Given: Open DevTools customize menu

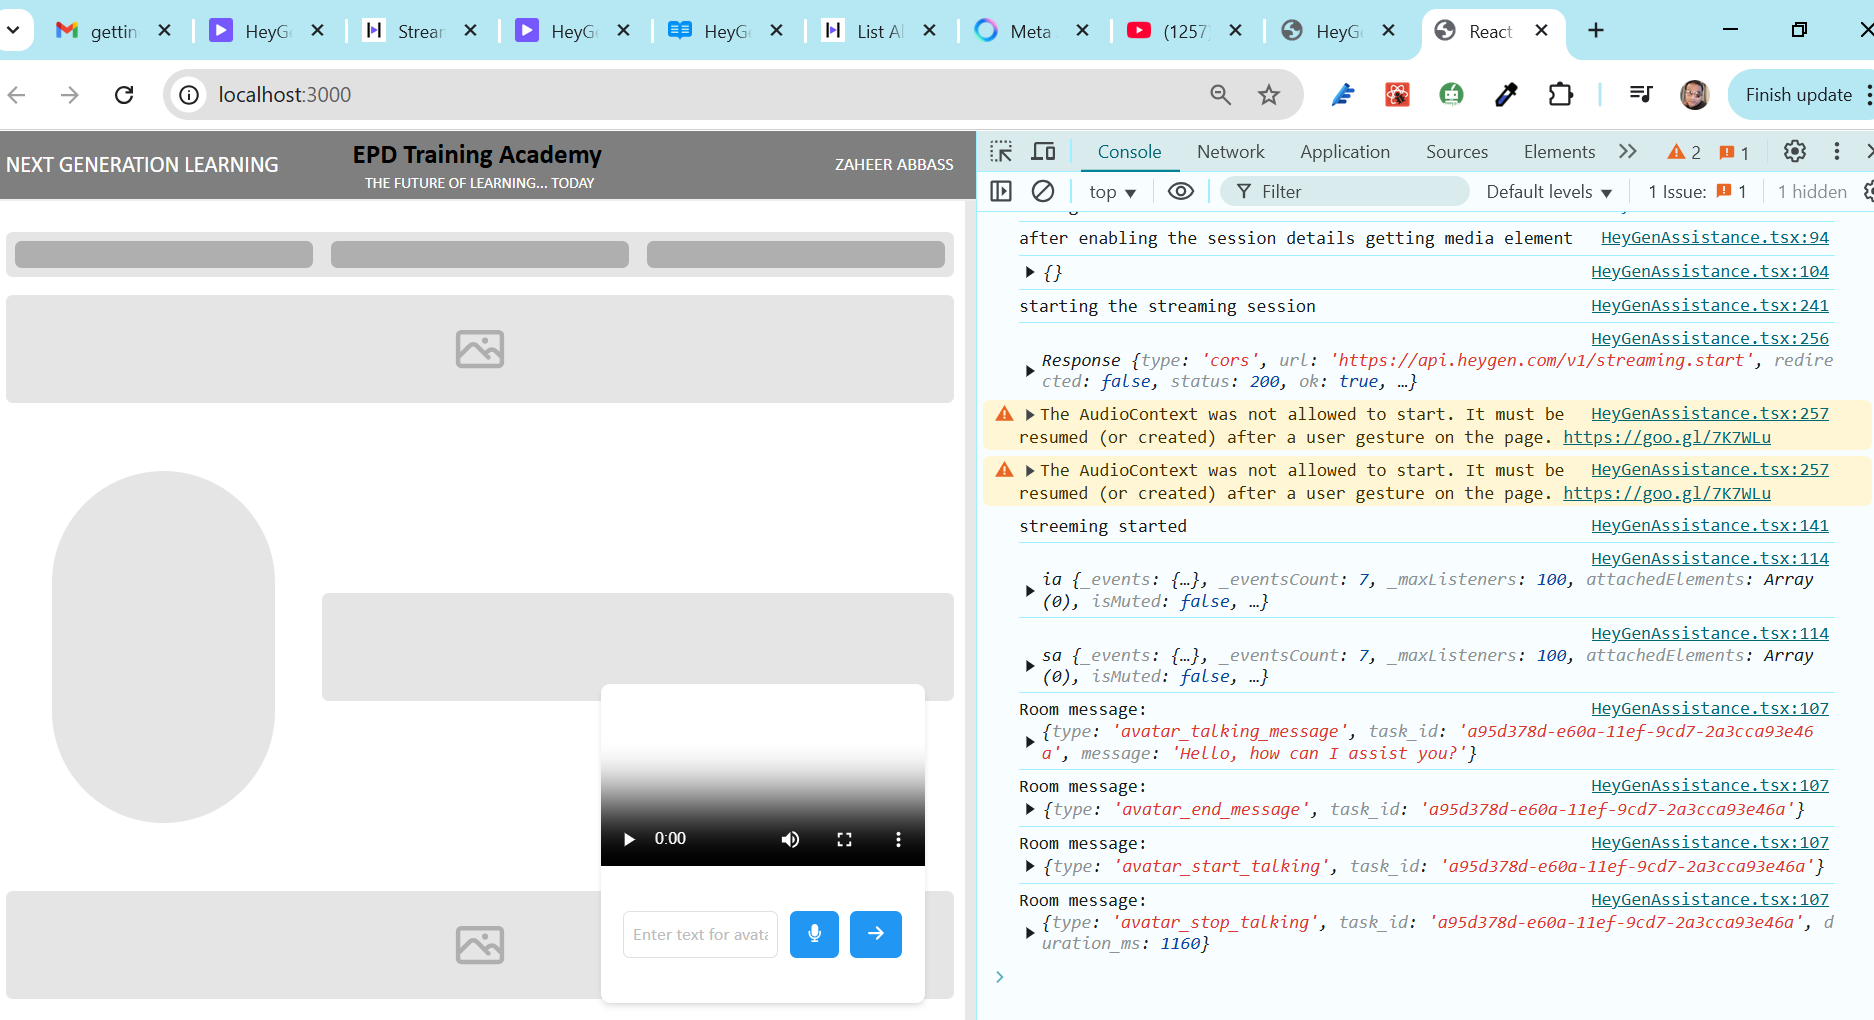Looking at the screenshot, I should click(x=1837, y=152).
